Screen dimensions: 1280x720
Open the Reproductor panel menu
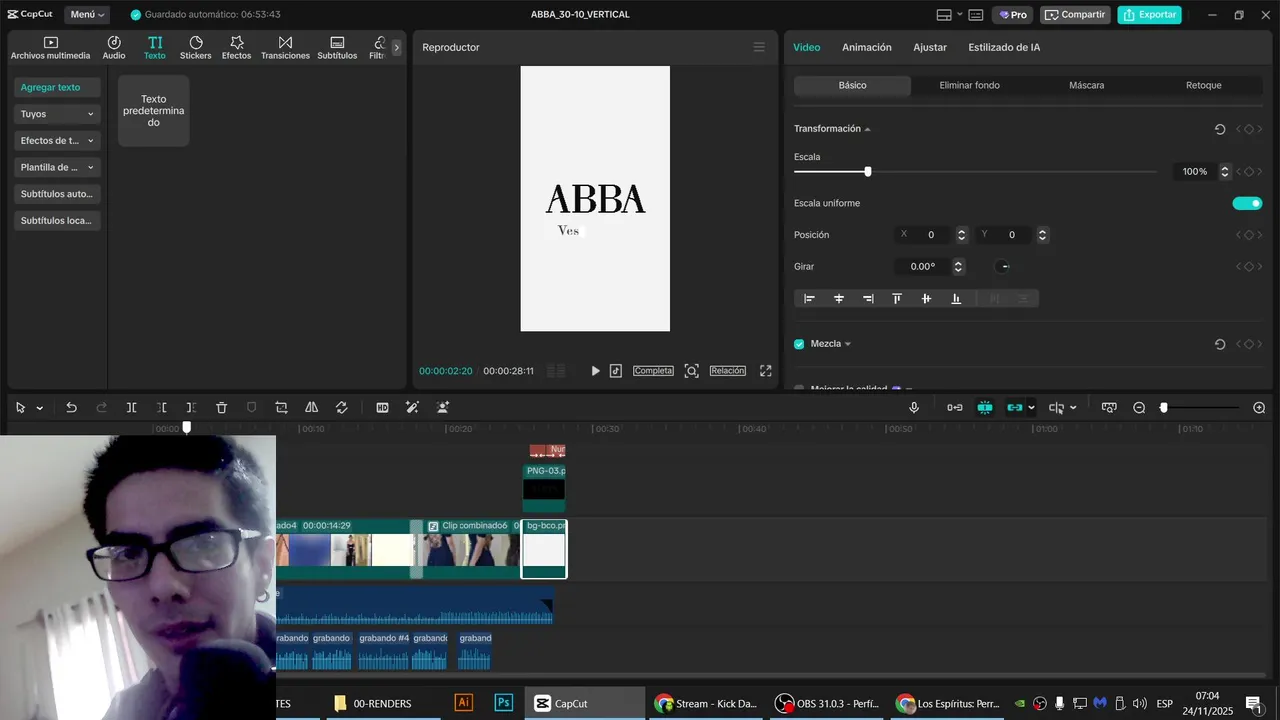coord(759,47)
